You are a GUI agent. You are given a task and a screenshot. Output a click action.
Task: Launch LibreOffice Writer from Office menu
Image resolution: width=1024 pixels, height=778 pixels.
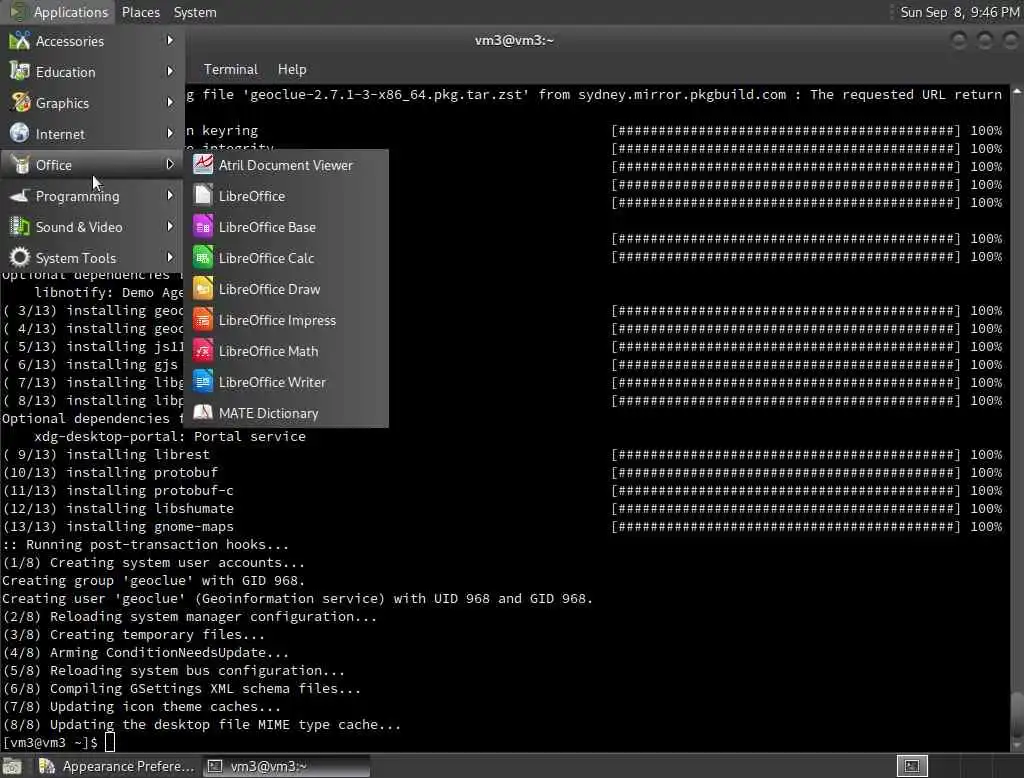click(286, 382)
